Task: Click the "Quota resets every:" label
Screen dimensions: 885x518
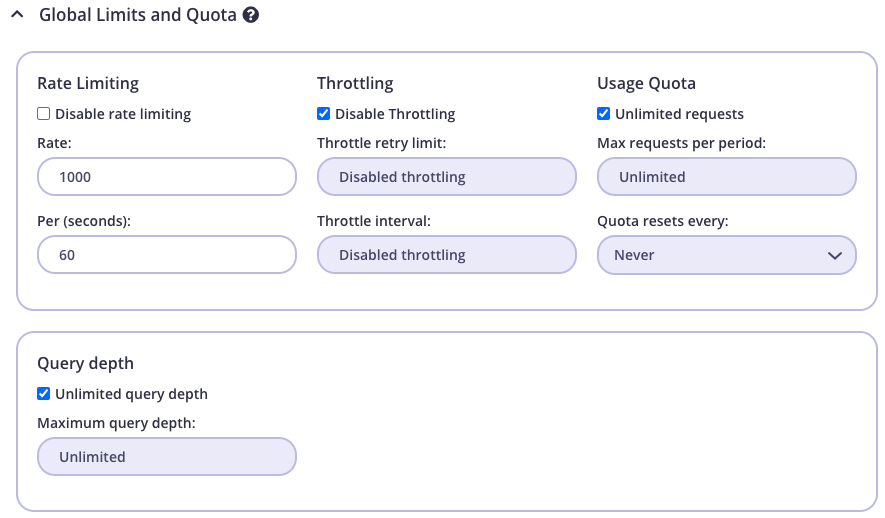Action: pos(662,221)
